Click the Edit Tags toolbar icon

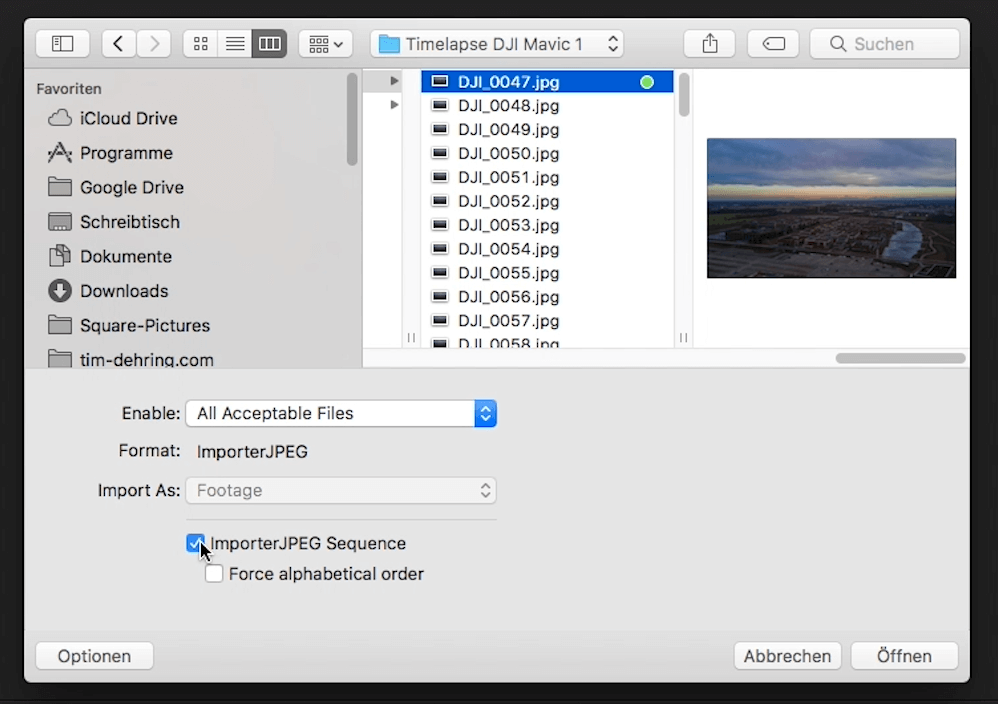coord(773,44)
